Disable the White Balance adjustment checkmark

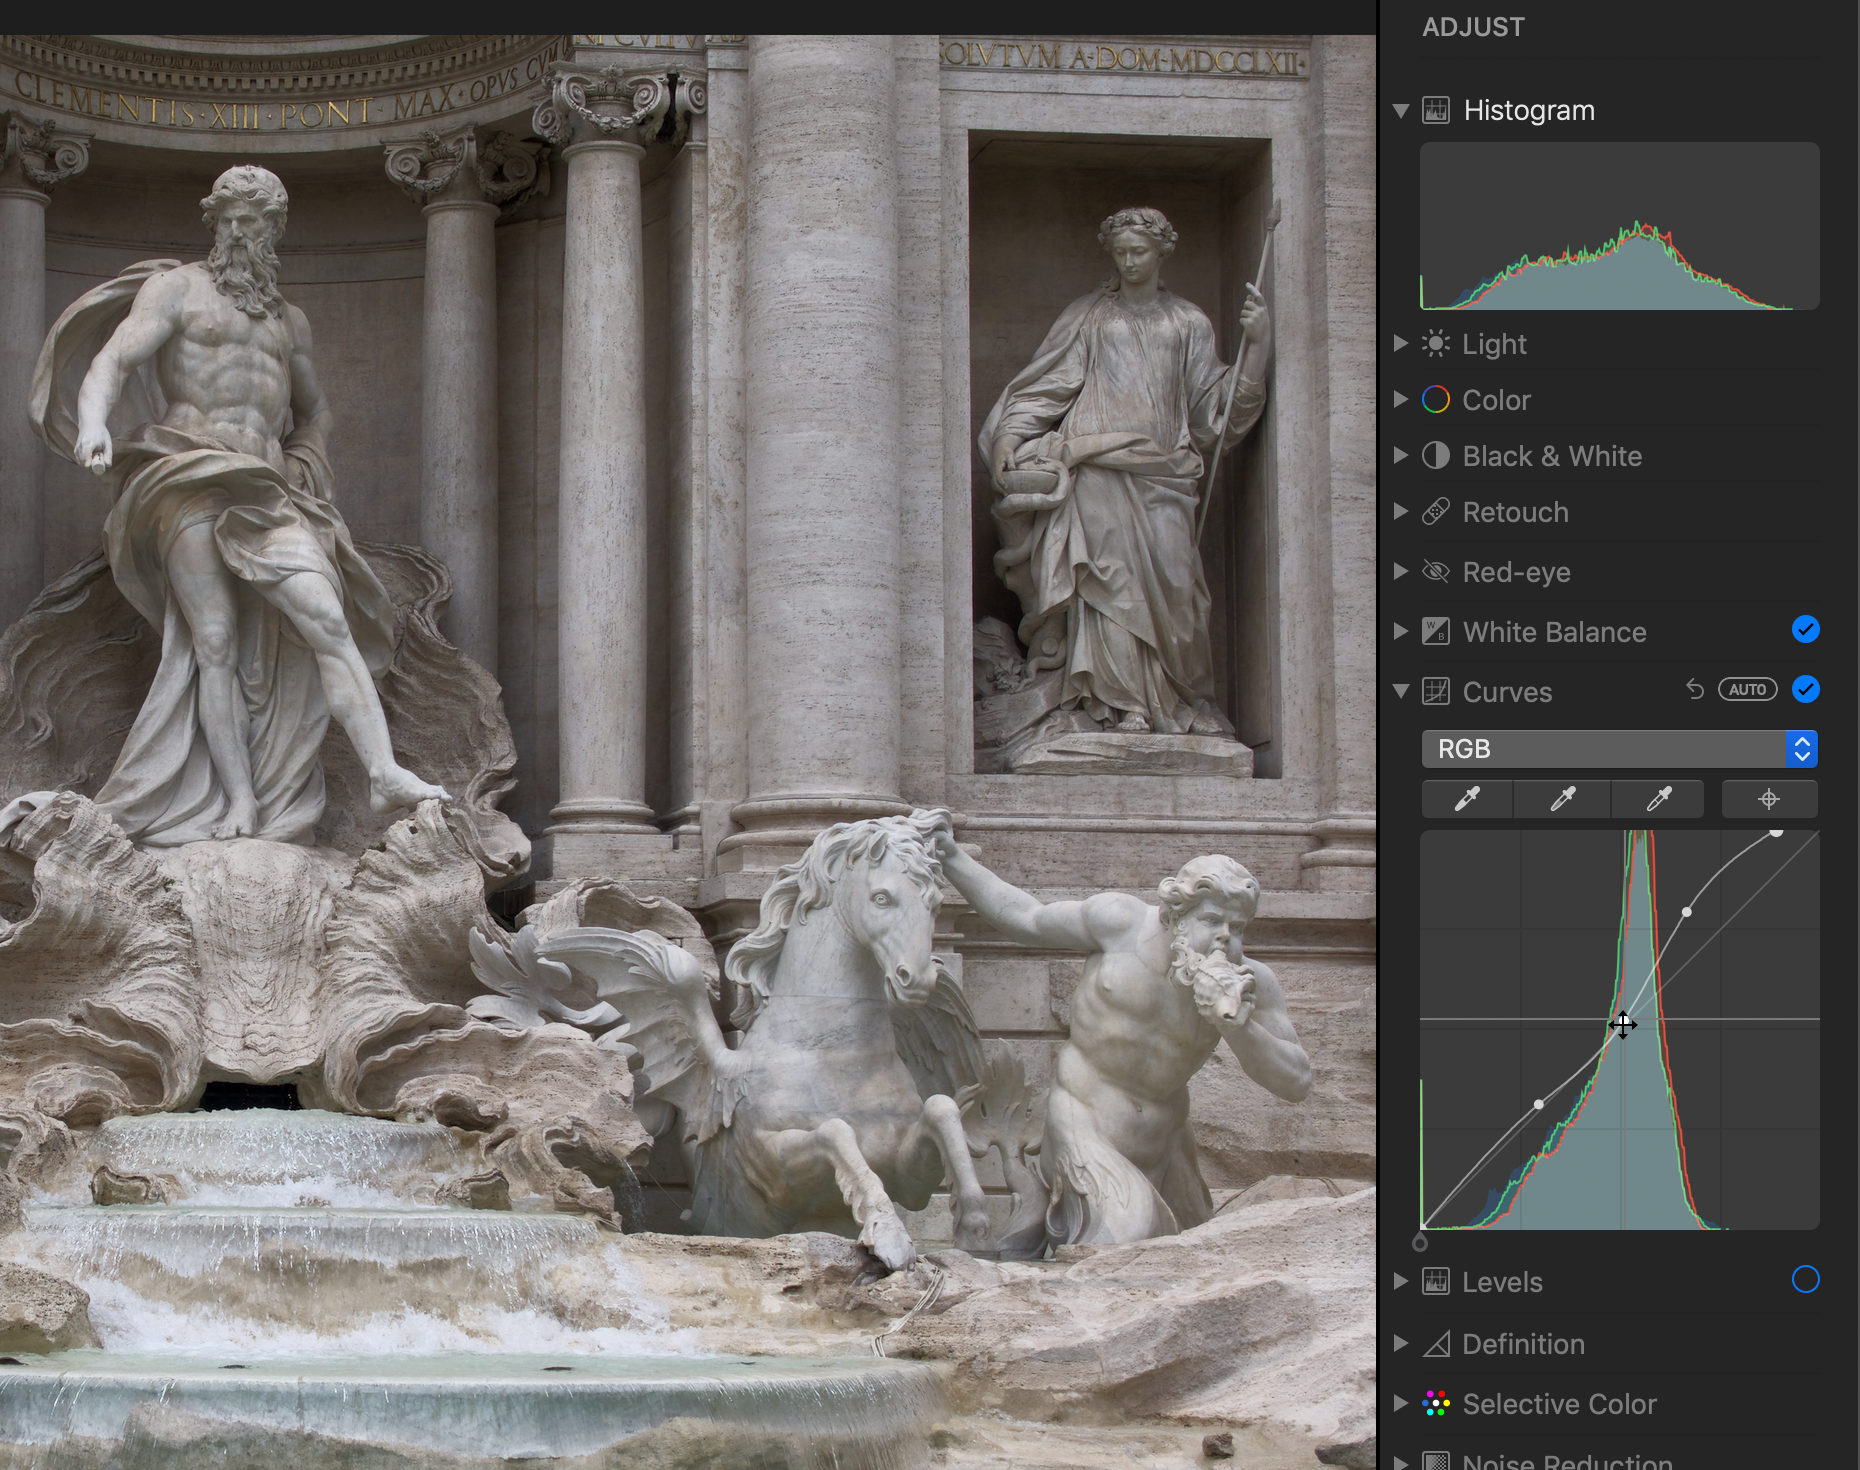(x=1806, y=629)
